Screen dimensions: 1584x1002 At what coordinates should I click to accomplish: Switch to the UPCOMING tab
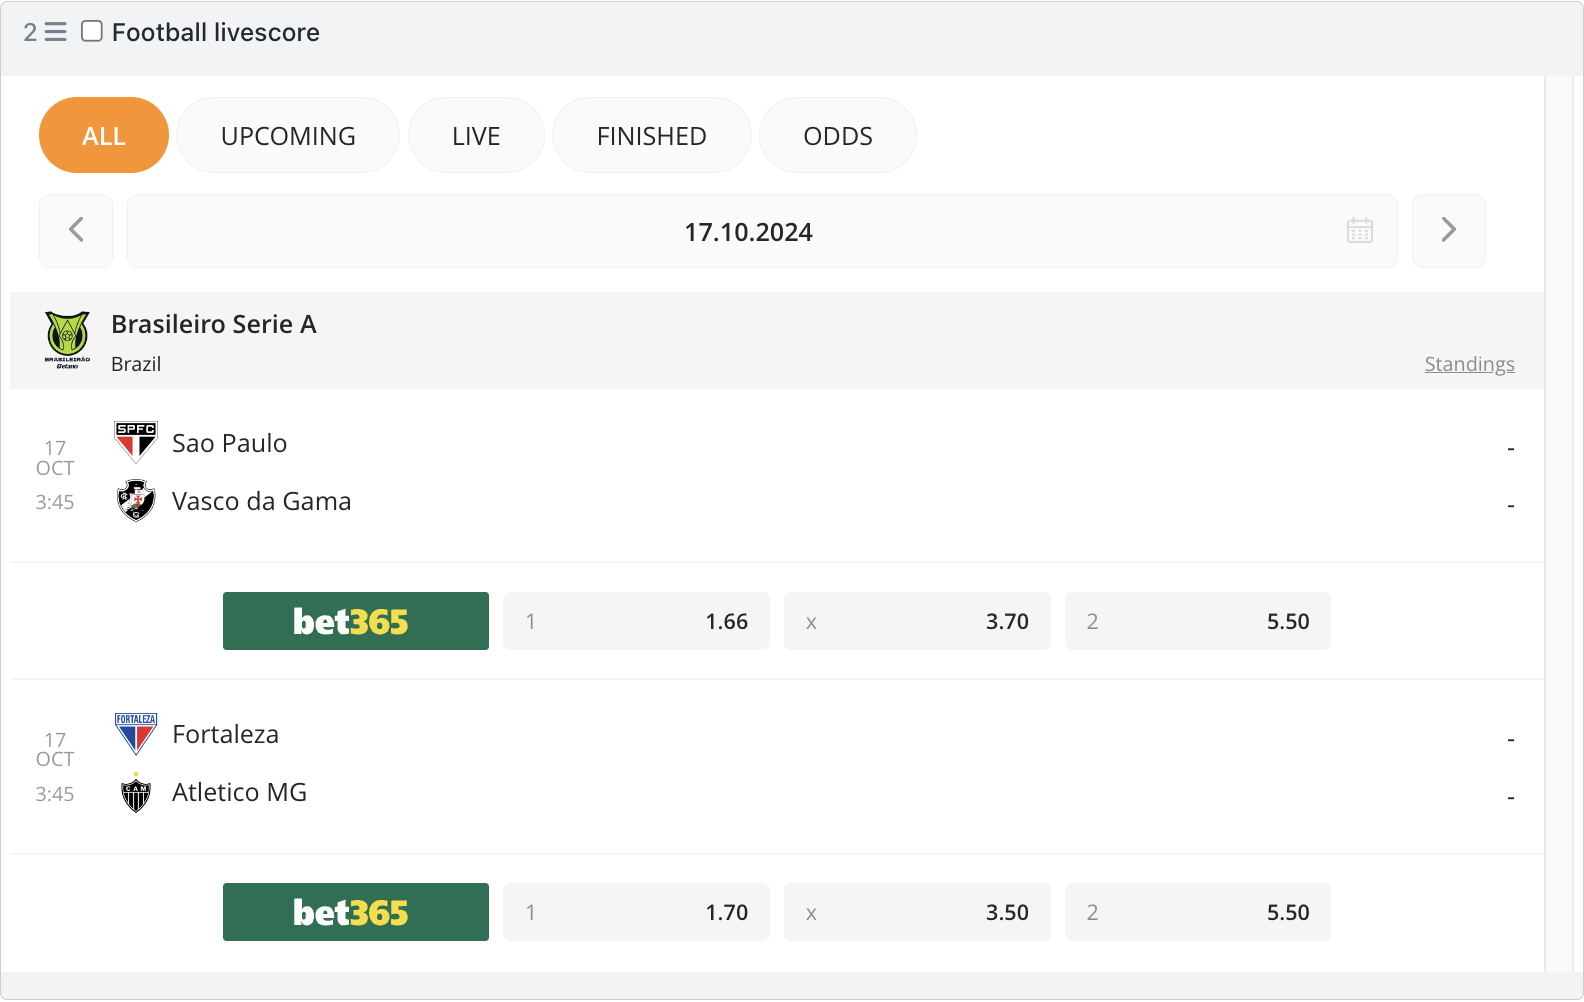(x=288, y=136)
